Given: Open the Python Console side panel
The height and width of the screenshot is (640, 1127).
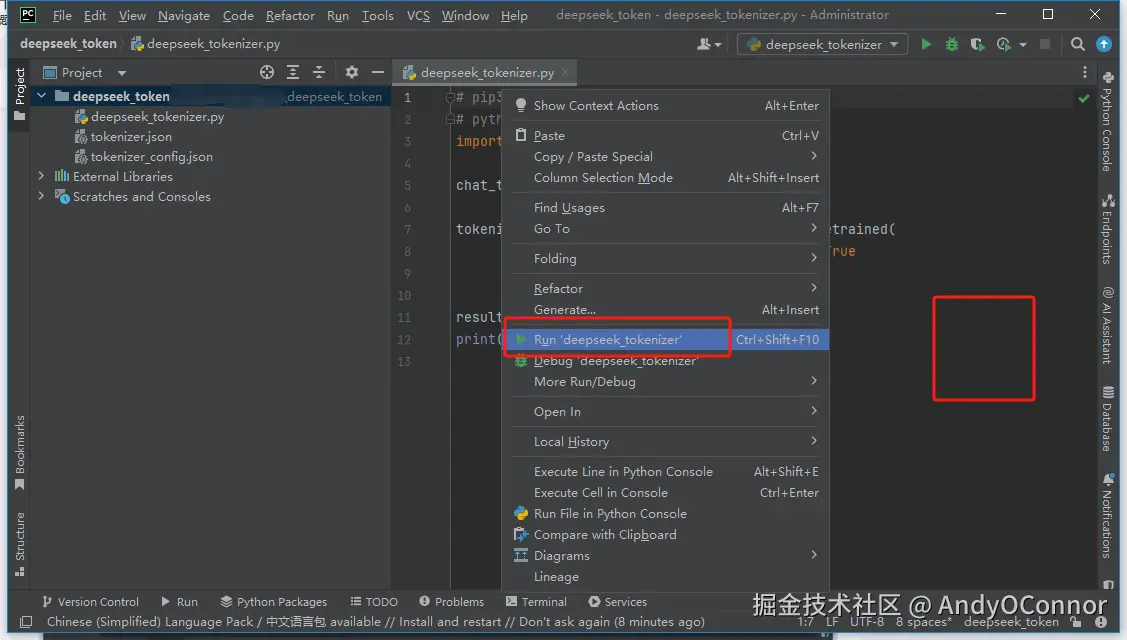Looking at the screenshot, I should coord(1108,121).
